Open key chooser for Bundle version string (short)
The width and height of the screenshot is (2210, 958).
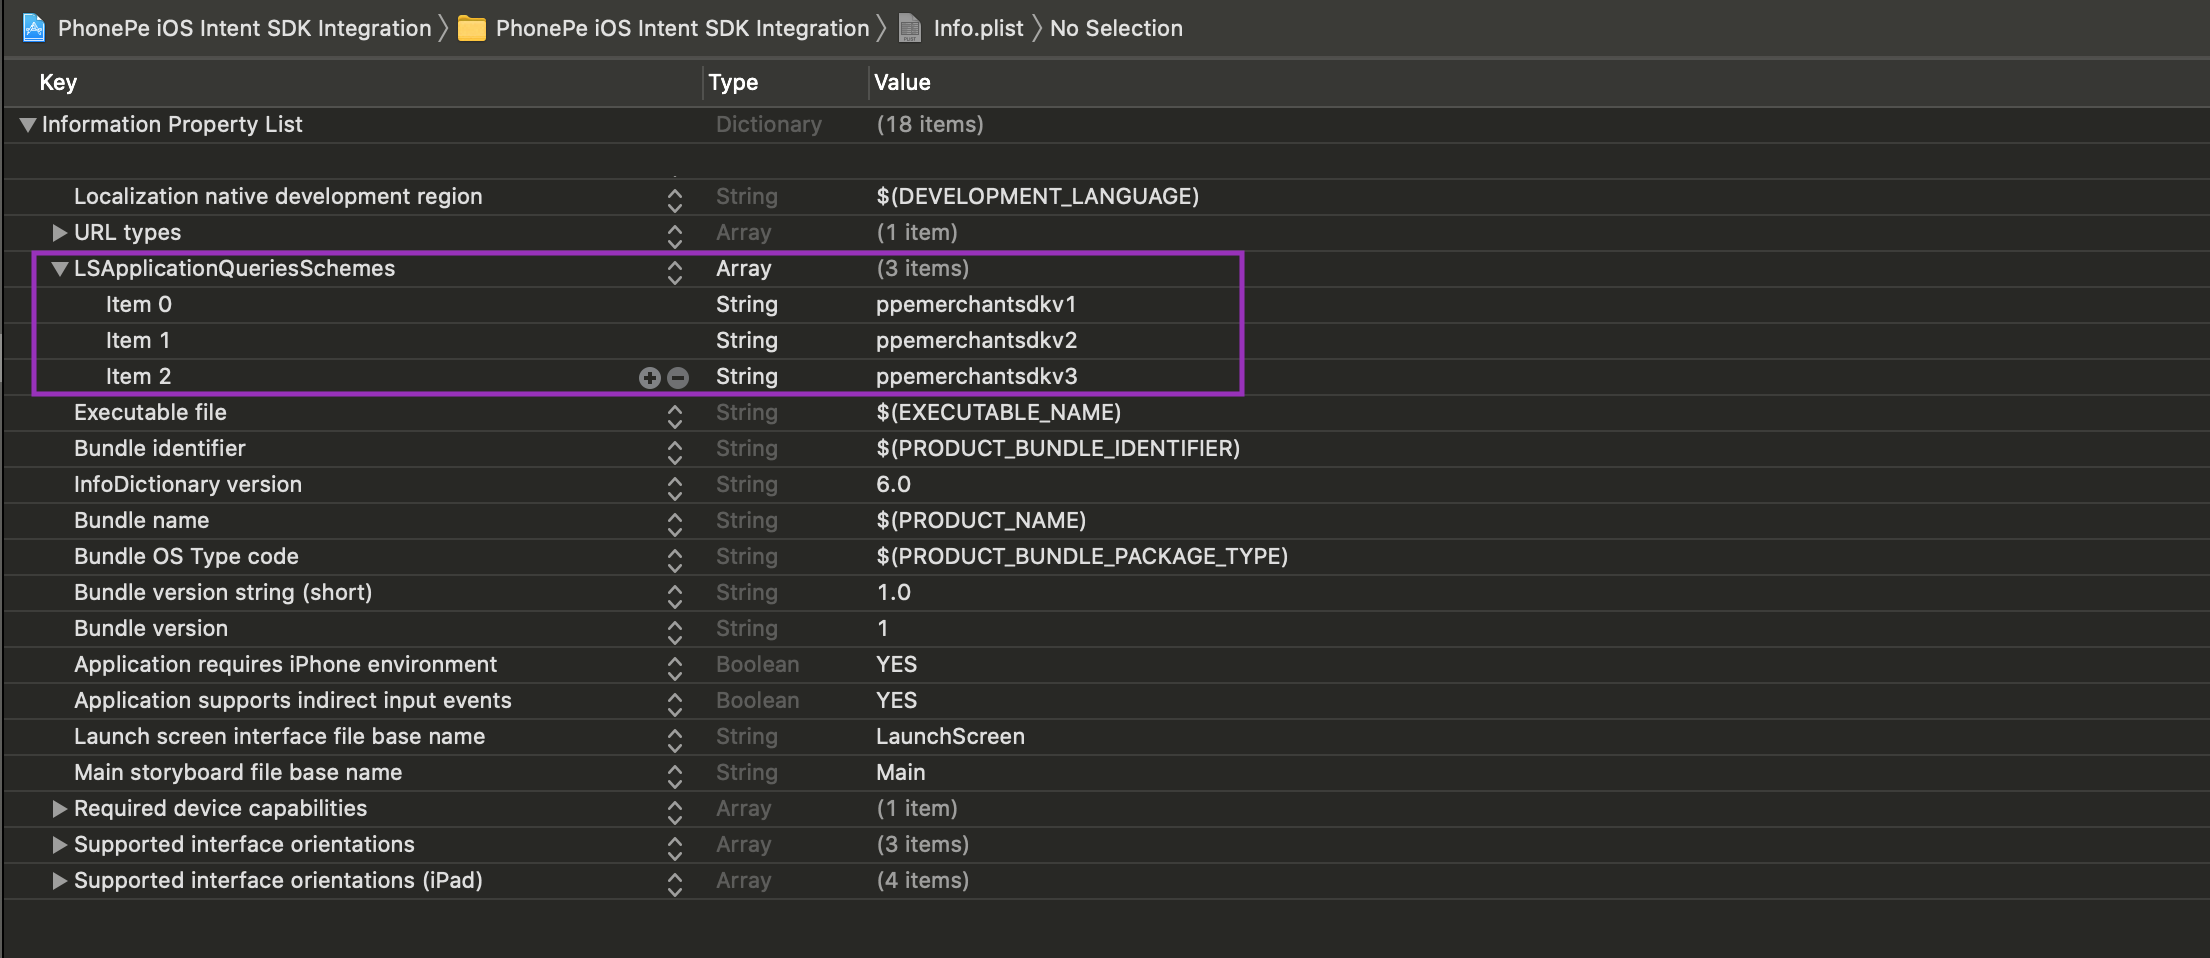pos(675,595)
